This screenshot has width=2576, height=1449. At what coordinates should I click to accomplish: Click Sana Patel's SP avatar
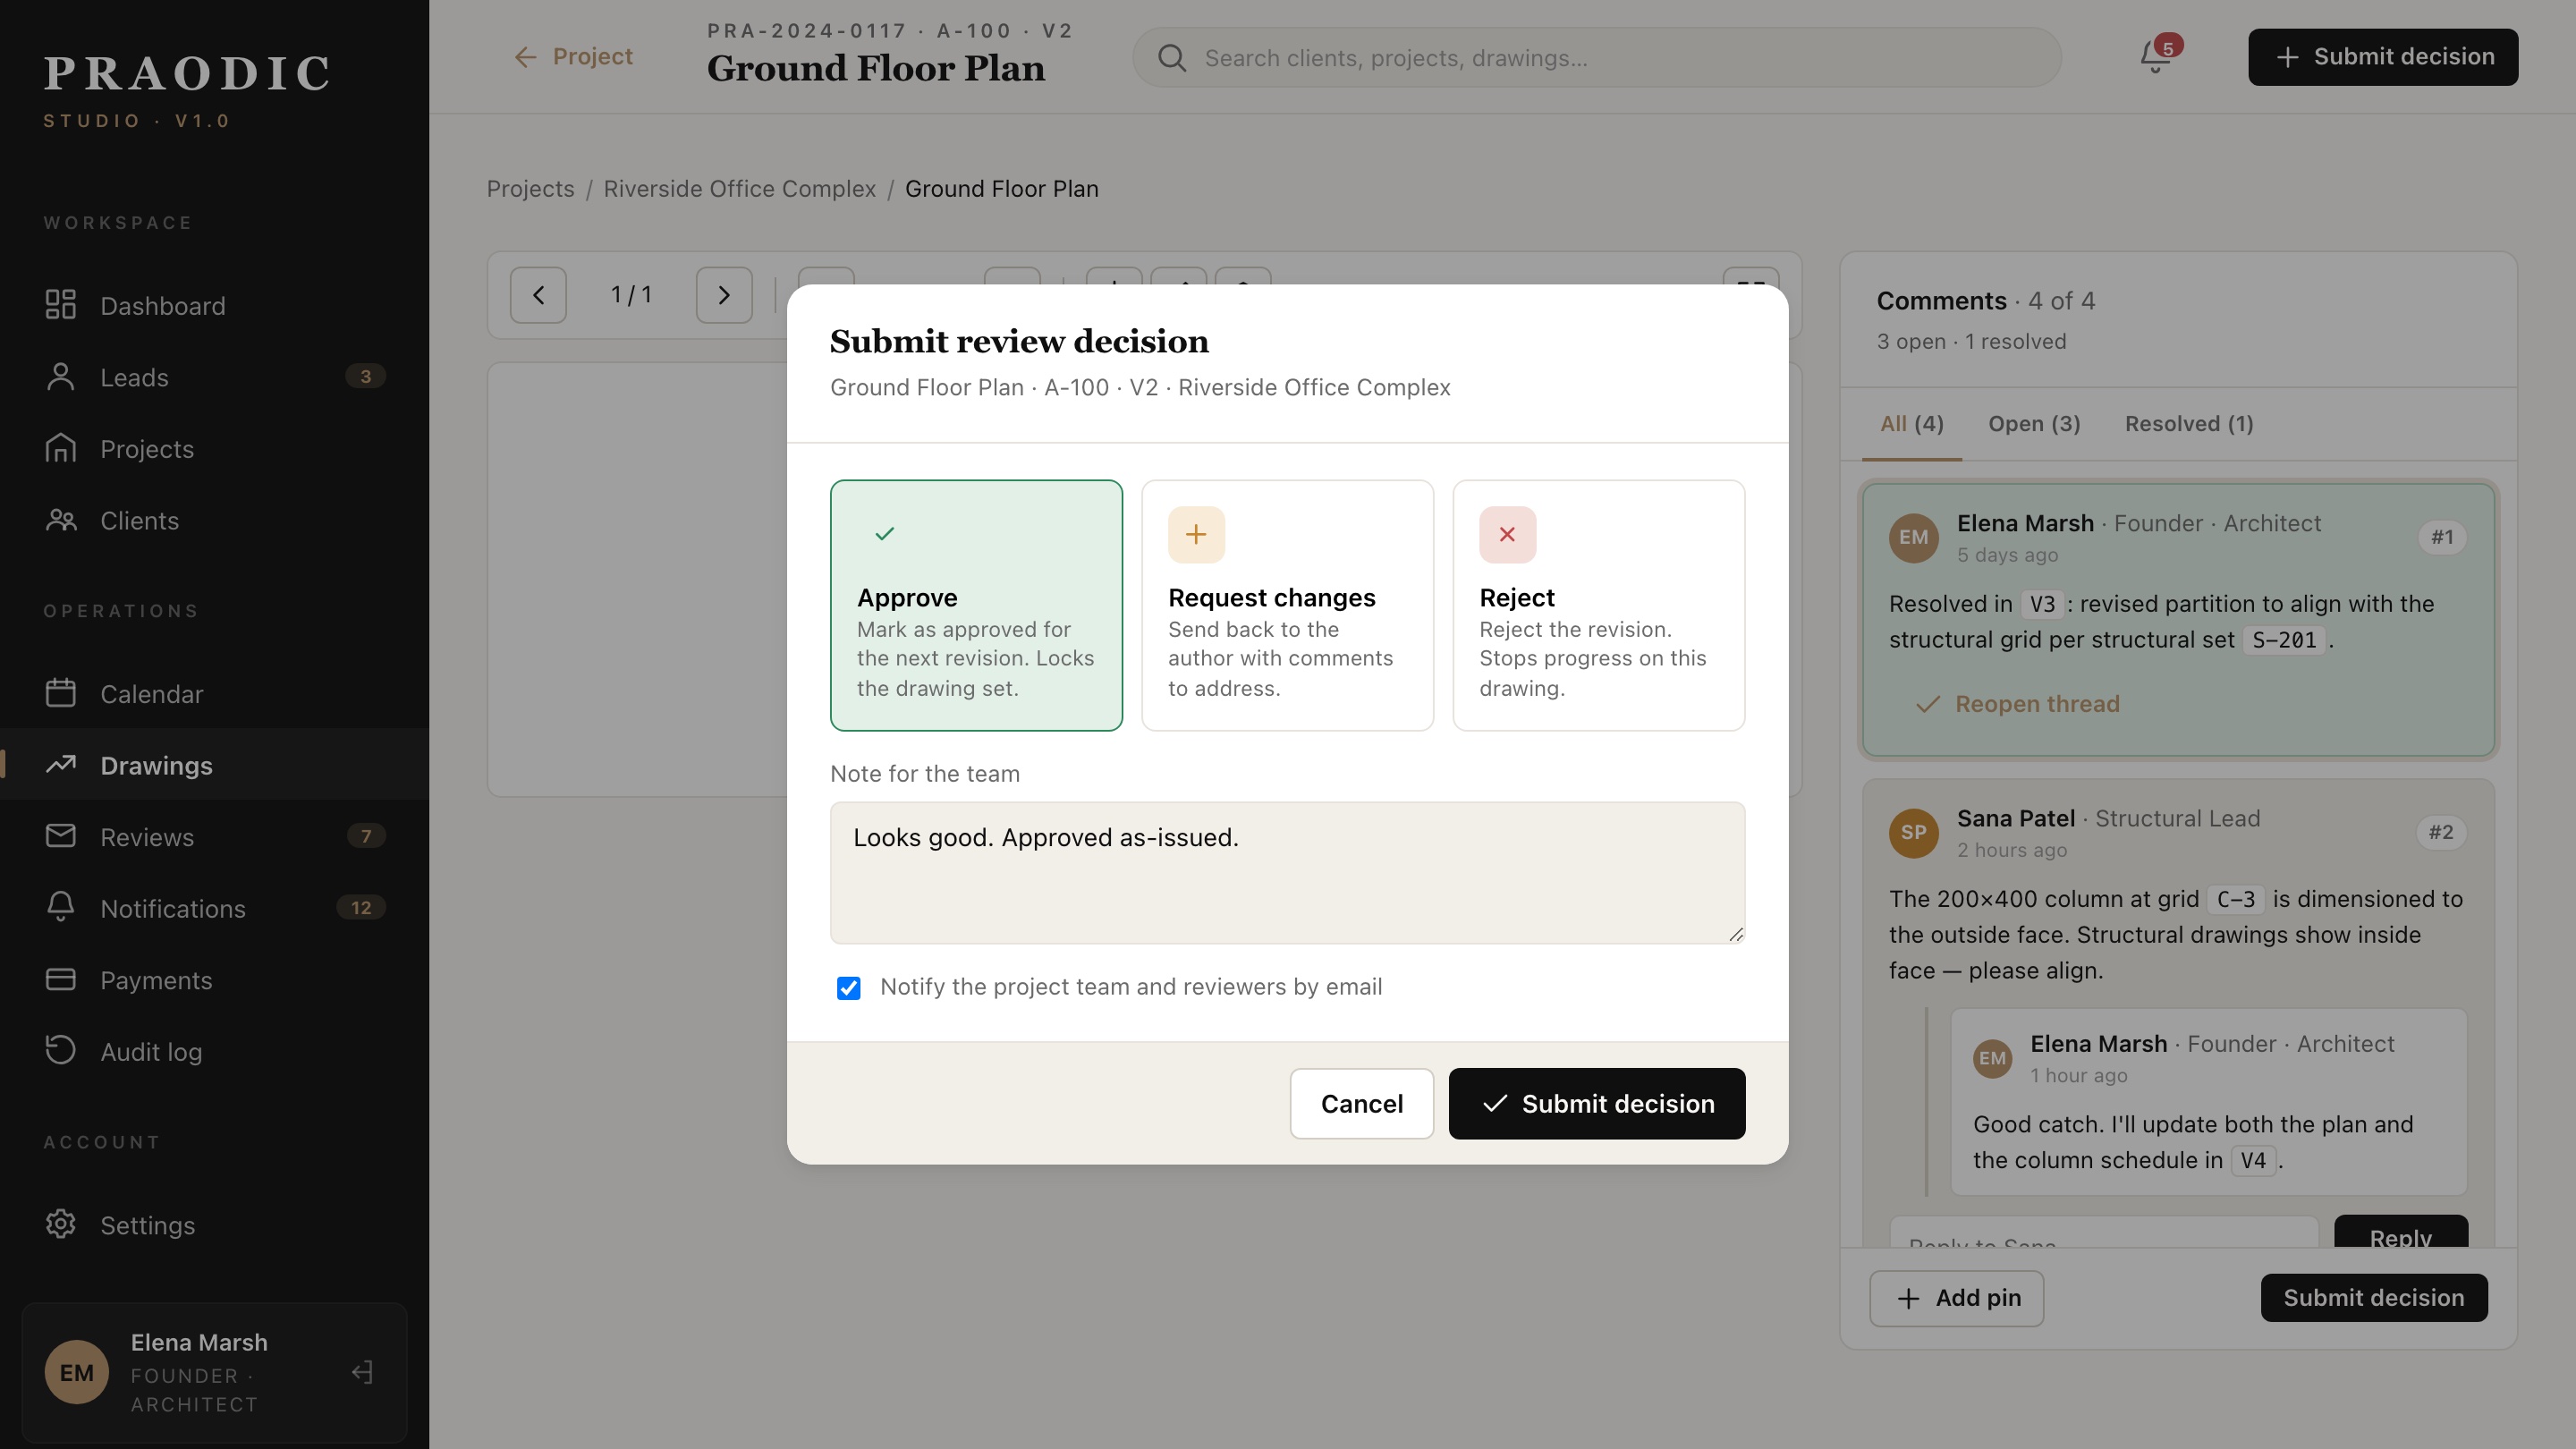pyautogui.click(x=1913, y=832)
